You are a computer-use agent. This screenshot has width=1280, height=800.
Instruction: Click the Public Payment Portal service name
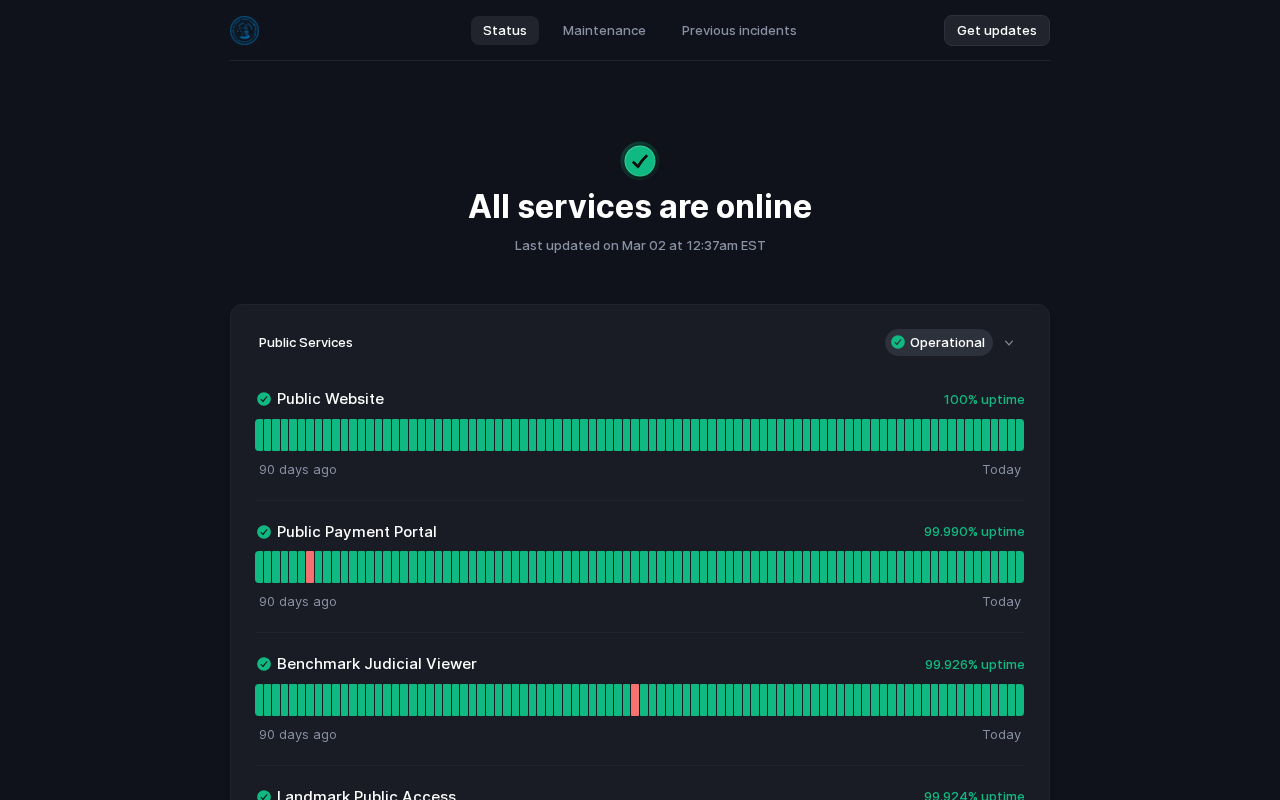(356, 532)
